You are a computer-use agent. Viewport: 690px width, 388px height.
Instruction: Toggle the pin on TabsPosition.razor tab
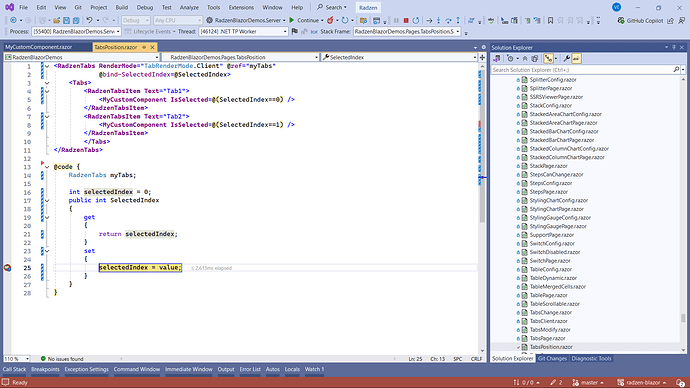(144, 47)
